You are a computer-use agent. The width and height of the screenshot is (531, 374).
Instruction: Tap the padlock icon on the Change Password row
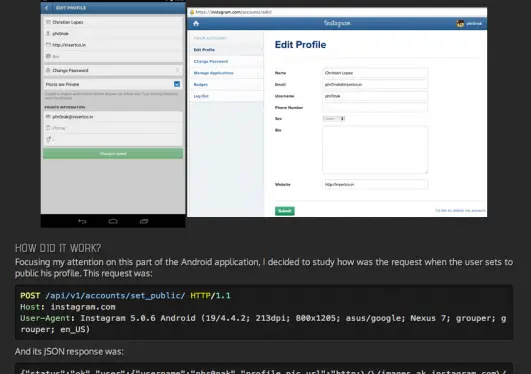[x=48, y=70]
